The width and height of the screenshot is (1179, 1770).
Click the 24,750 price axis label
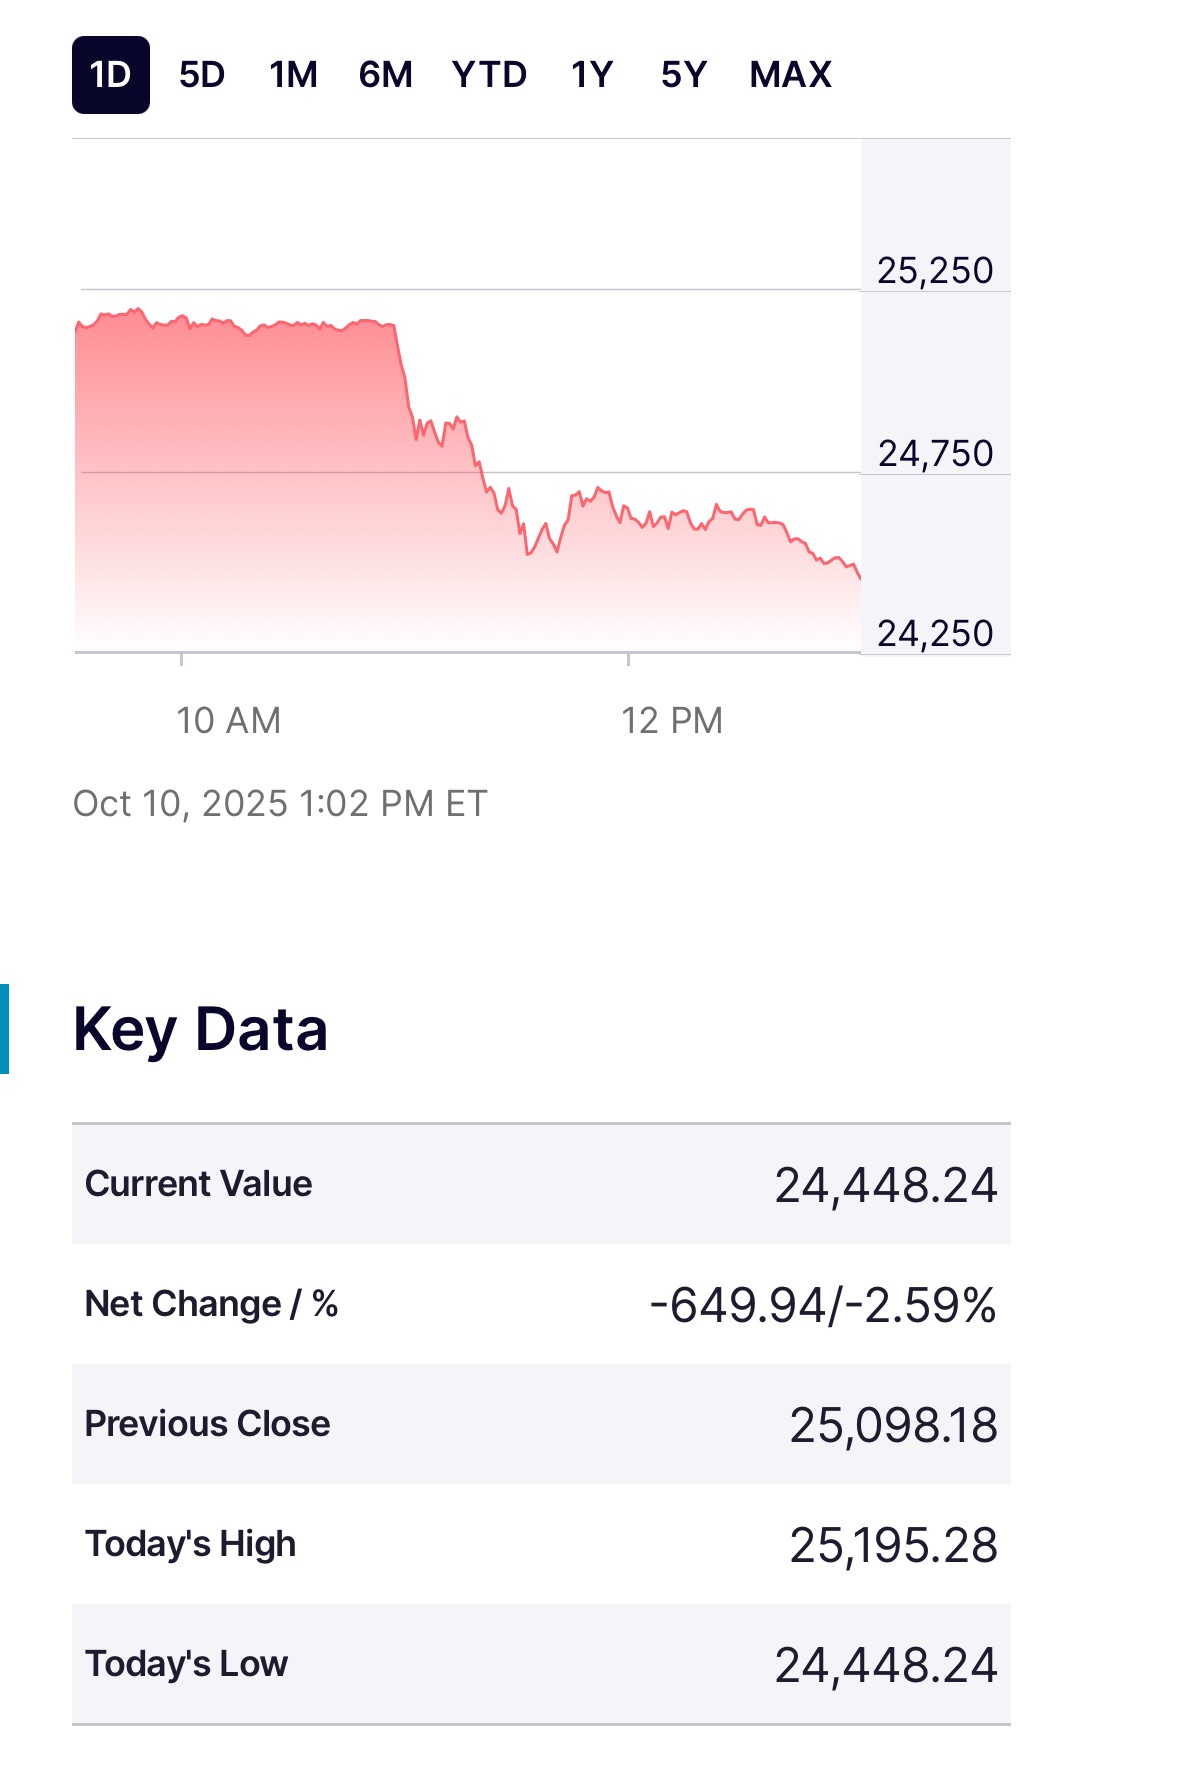coord(935,454)
